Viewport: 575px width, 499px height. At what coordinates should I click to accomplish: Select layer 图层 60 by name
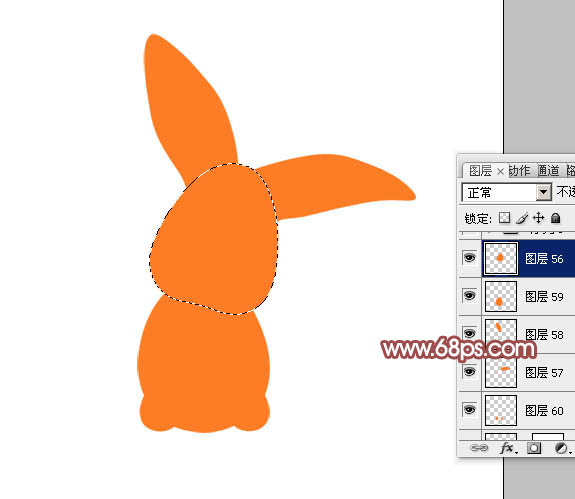click(x=544, y=411)
